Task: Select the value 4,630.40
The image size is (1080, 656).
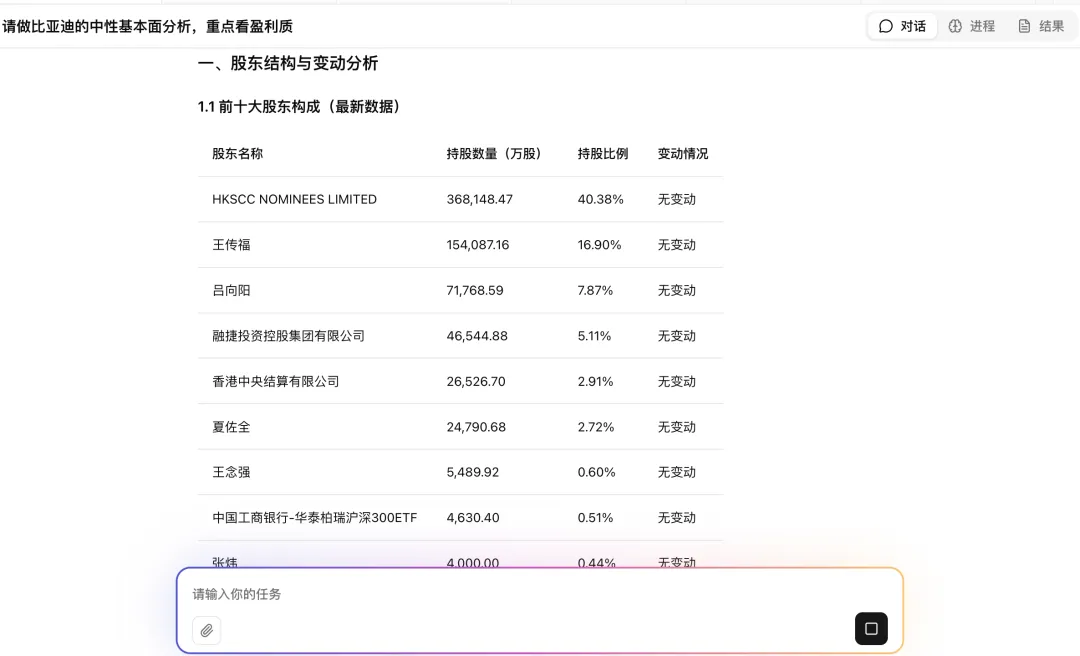Action: 472,517
